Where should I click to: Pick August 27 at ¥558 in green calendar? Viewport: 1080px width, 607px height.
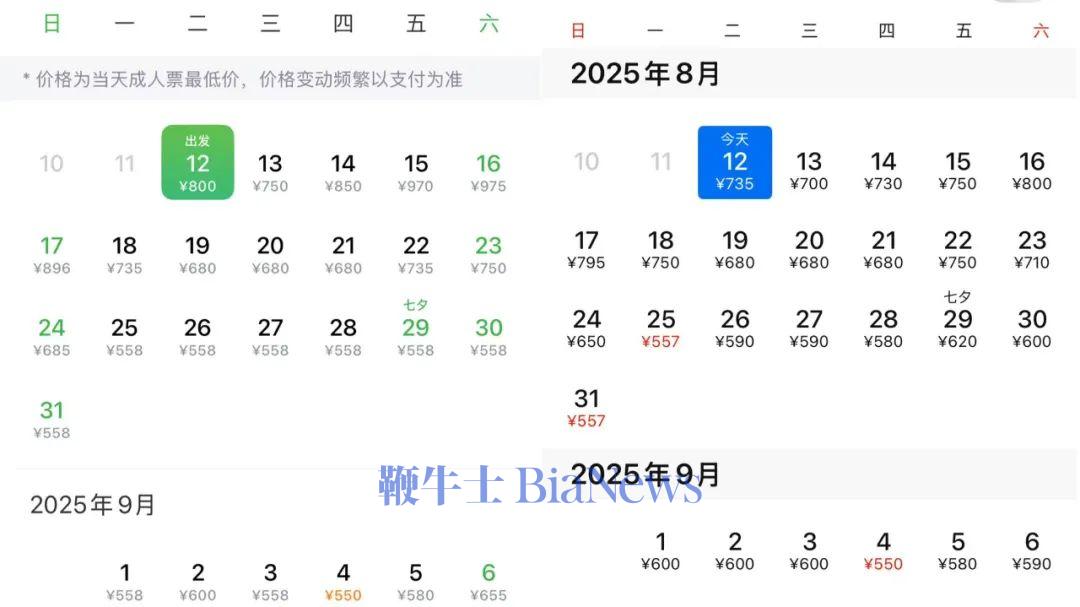(270, 337)
